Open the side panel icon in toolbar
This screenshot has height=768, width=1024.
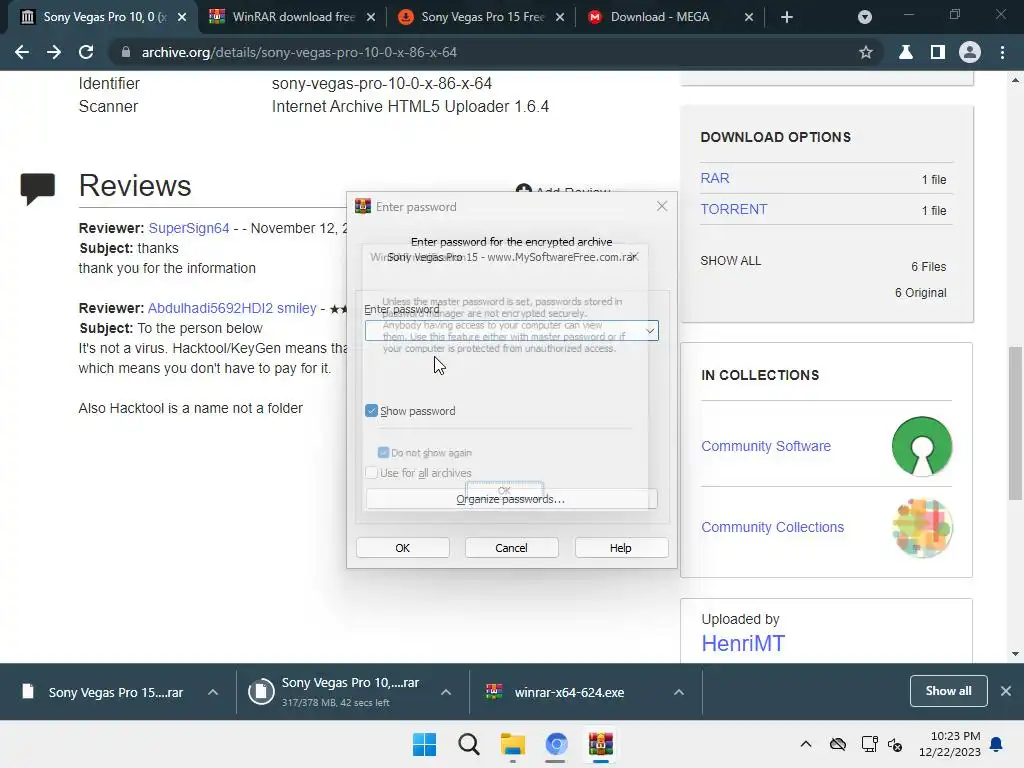click(938, 52)
